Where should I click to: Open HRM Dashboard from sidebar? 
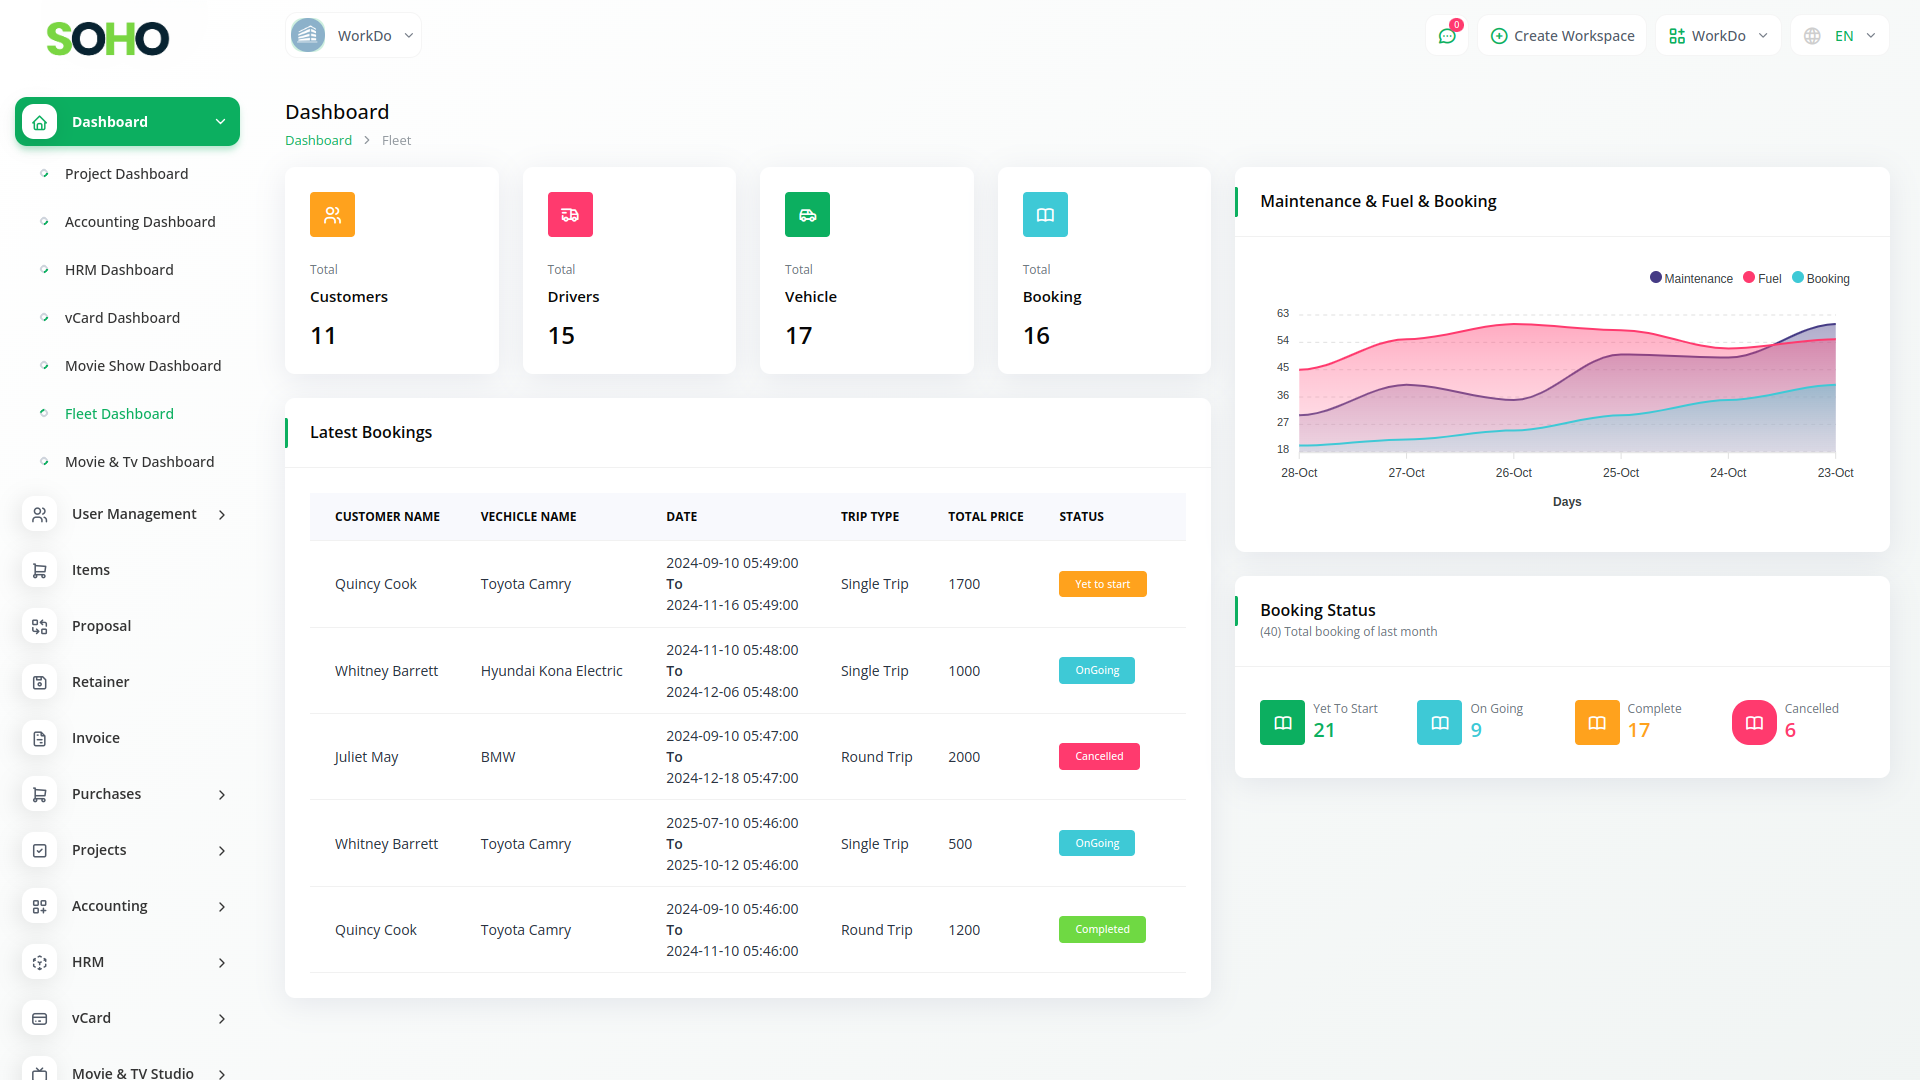119,270
